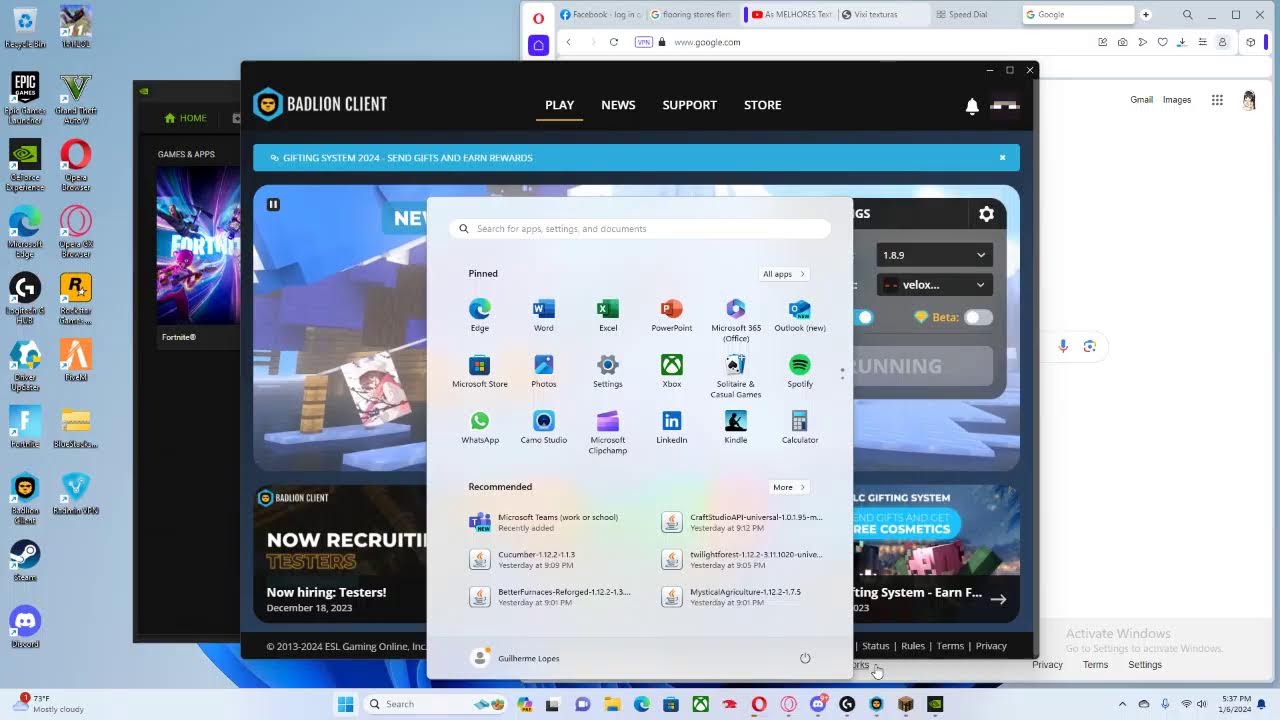The width and height of the screenshot is (1280, 720).
Task: Dismiss the Gifting System 2024 banner
Action: [x=1002, y=158]
